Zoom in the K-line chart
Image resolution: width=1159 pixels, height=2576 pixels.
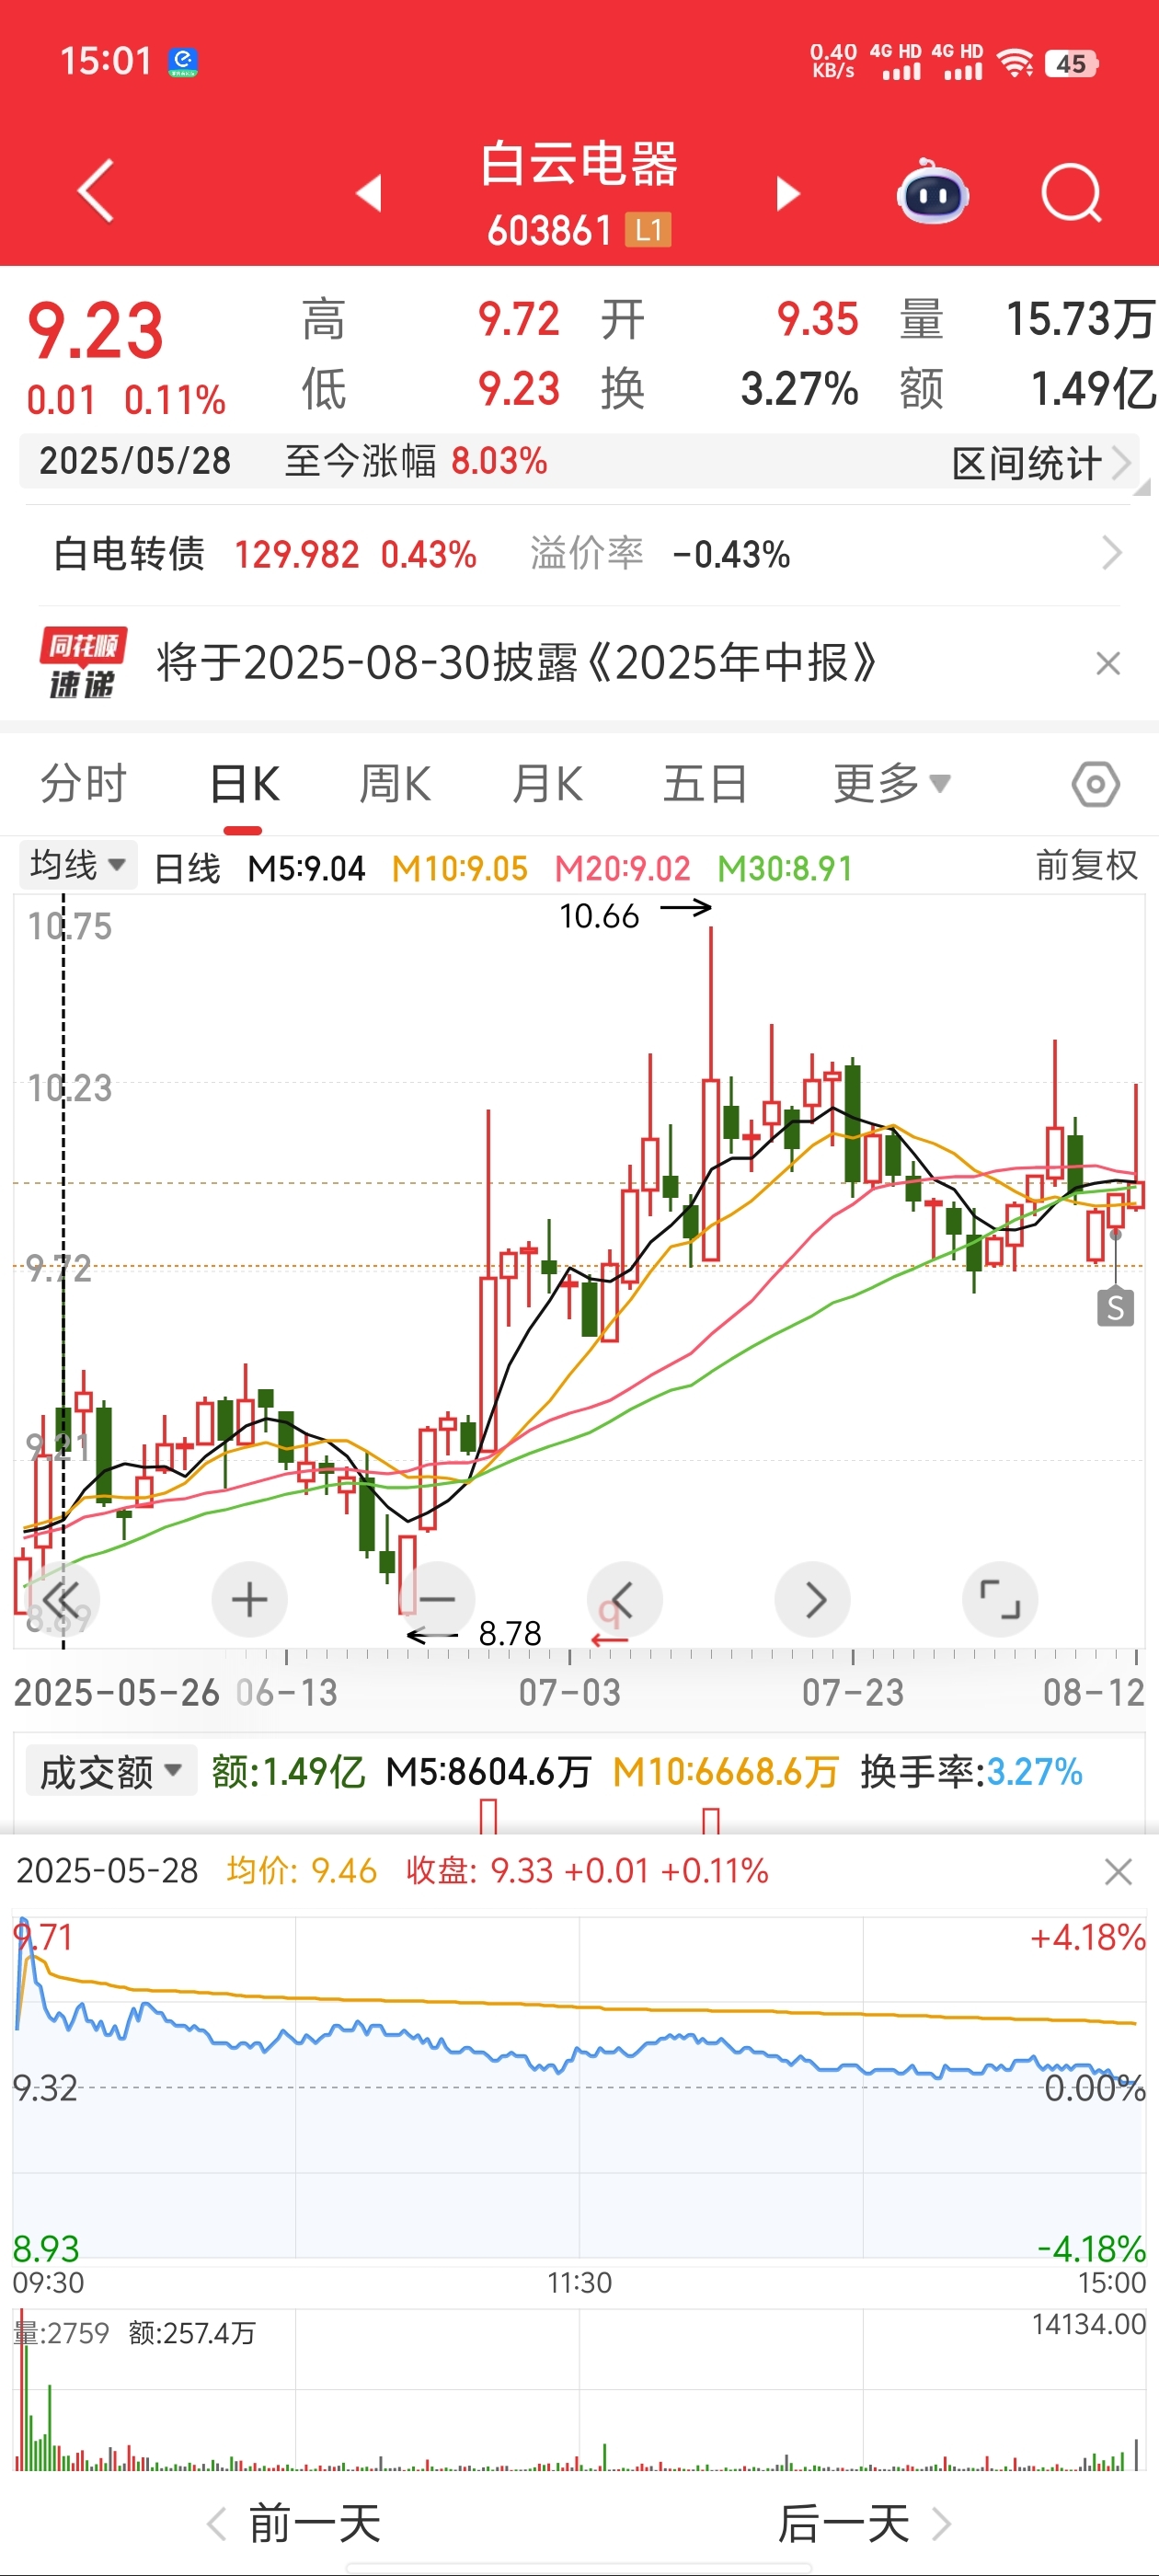[249, 1600]
